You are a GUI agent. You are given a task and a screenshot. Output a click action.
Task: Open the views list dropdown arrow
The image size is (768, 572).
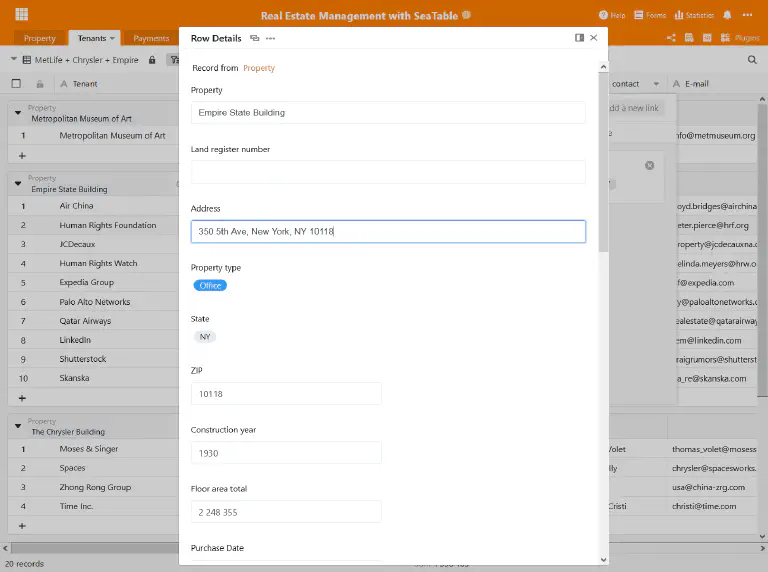point(14,59)
